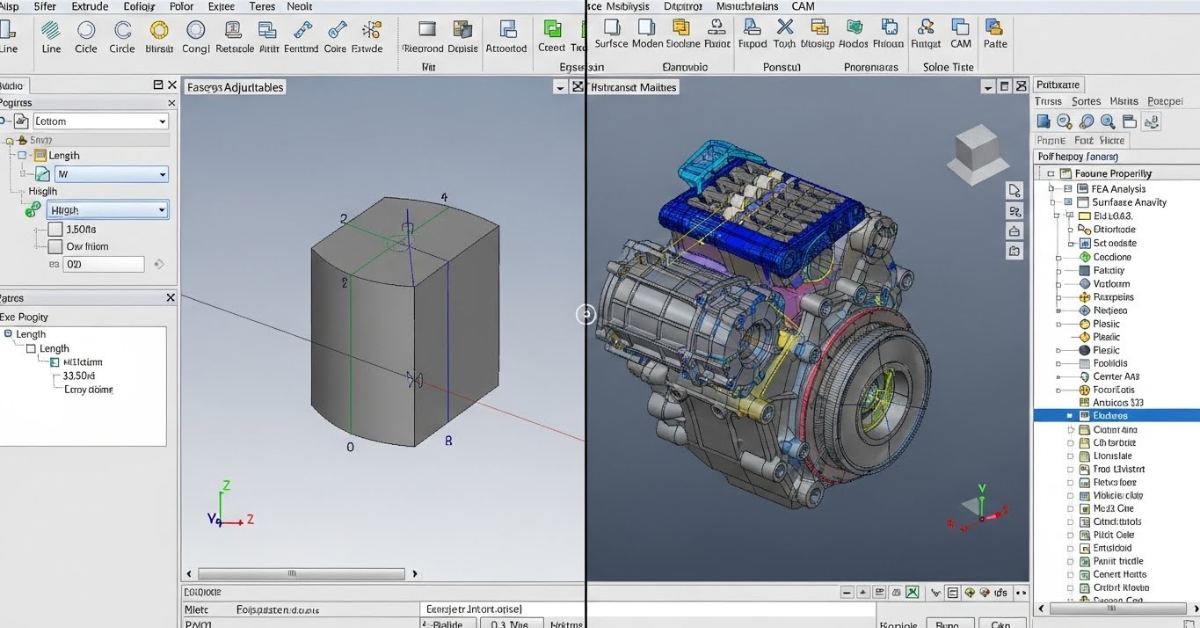Select the Cicle sketch tool
The image size is (1200, 628).
(86, 32)
